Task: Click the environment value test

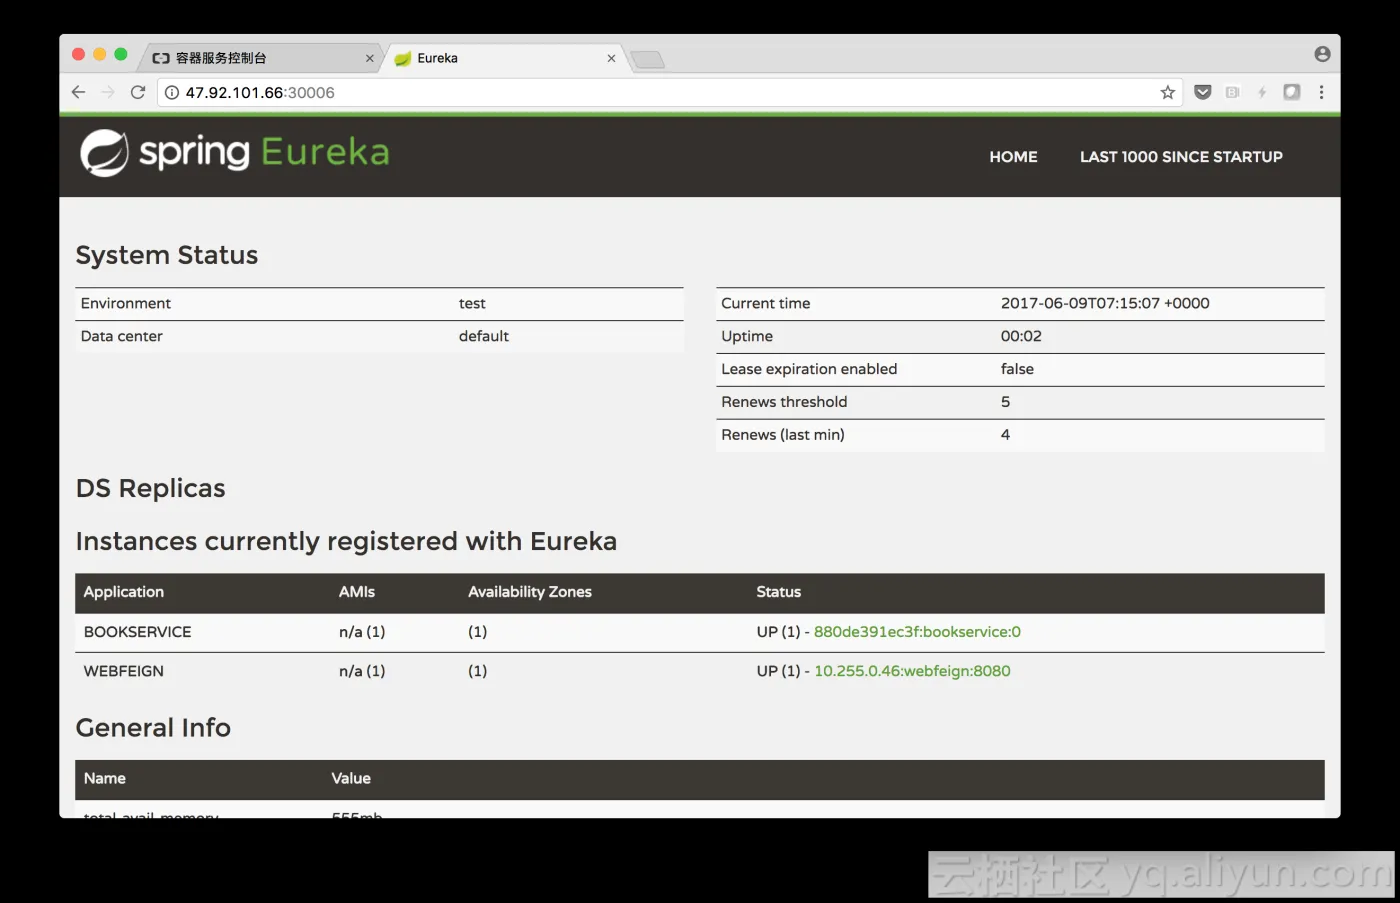Action: [472, 303]
